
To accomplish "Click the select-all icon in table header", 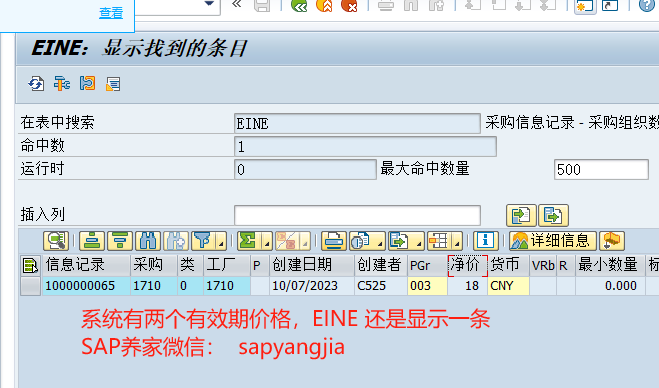I will coord(30,265).
